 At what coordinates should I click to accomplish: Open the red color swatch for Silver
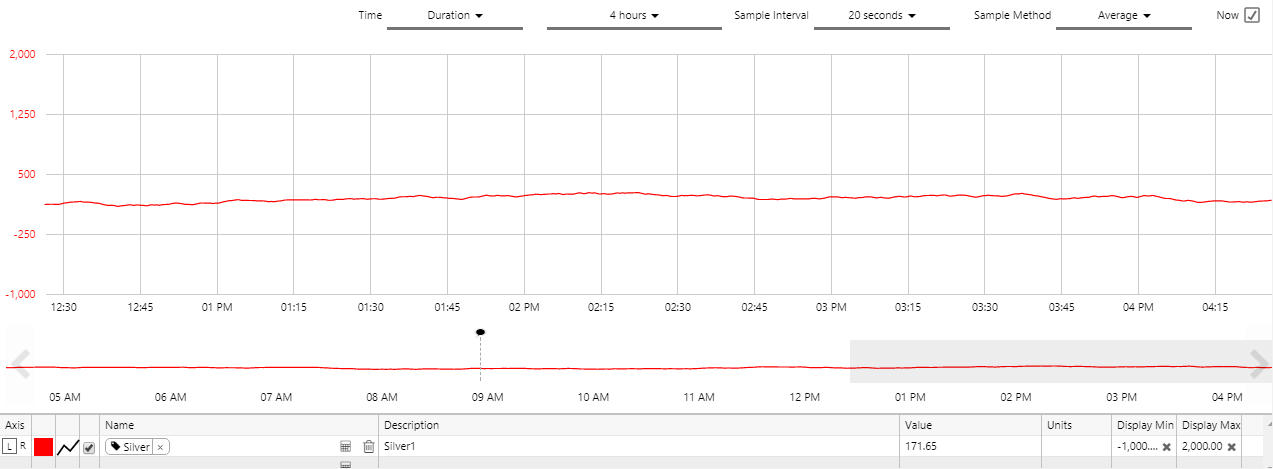(x=43, y=447)
